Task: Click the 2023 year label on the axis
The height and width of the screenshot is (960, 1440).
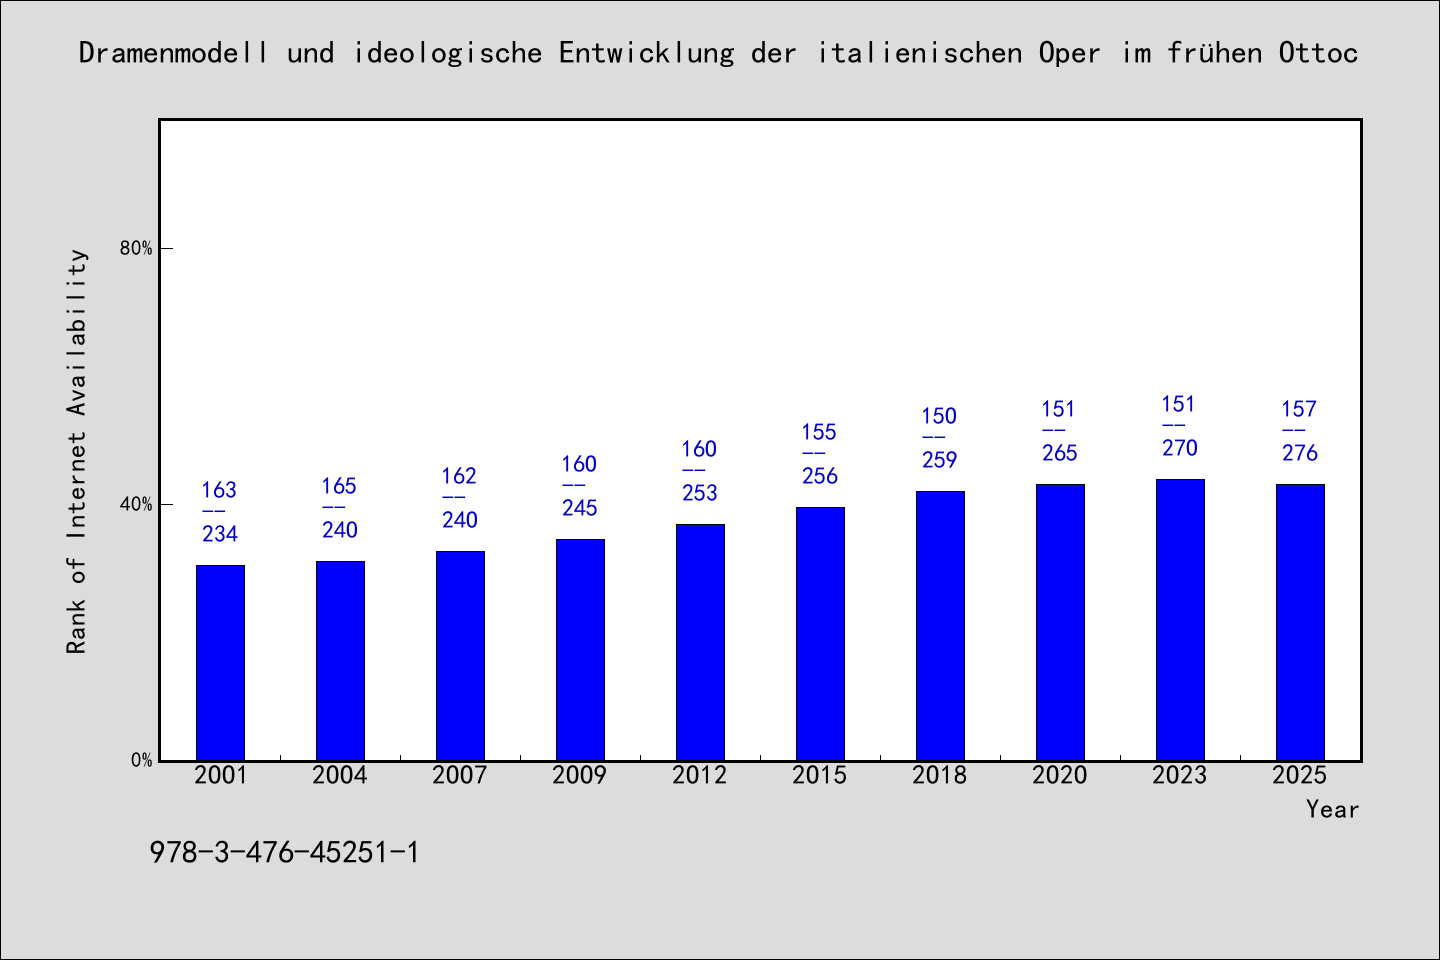Action: coord(1180,775)
